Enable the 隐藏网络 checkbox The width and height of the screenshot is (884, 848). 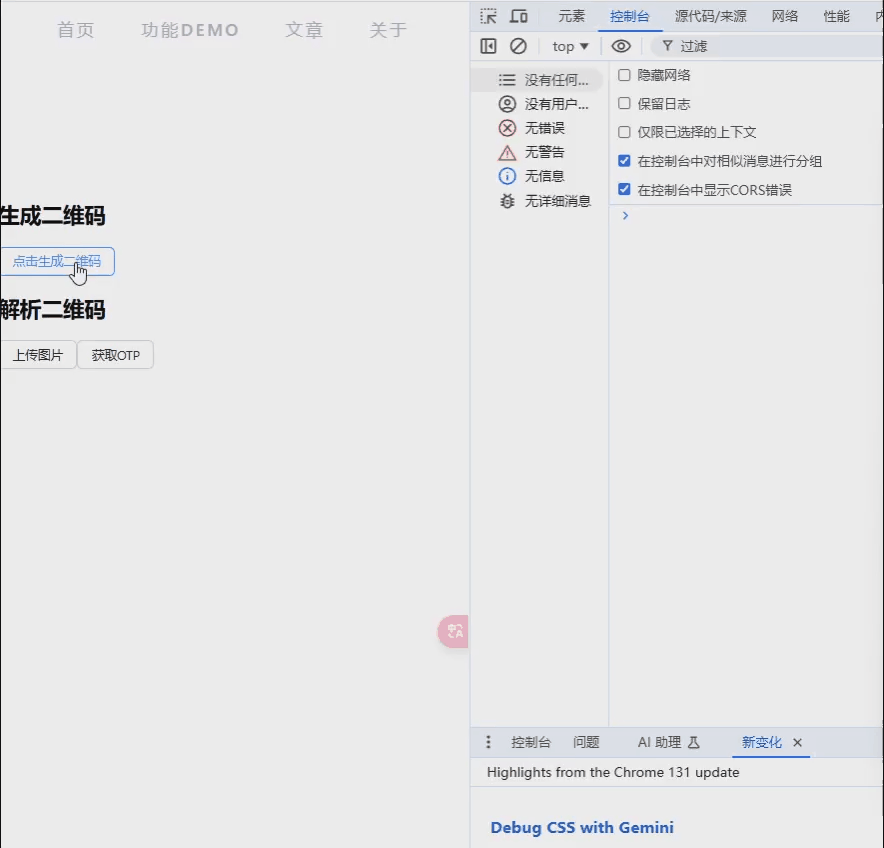624,75
